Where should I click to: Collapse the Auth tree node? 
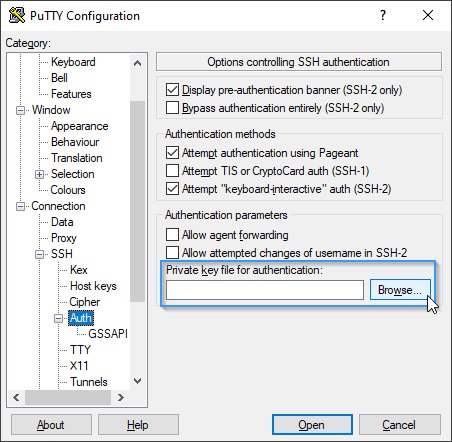click(58, 318)
